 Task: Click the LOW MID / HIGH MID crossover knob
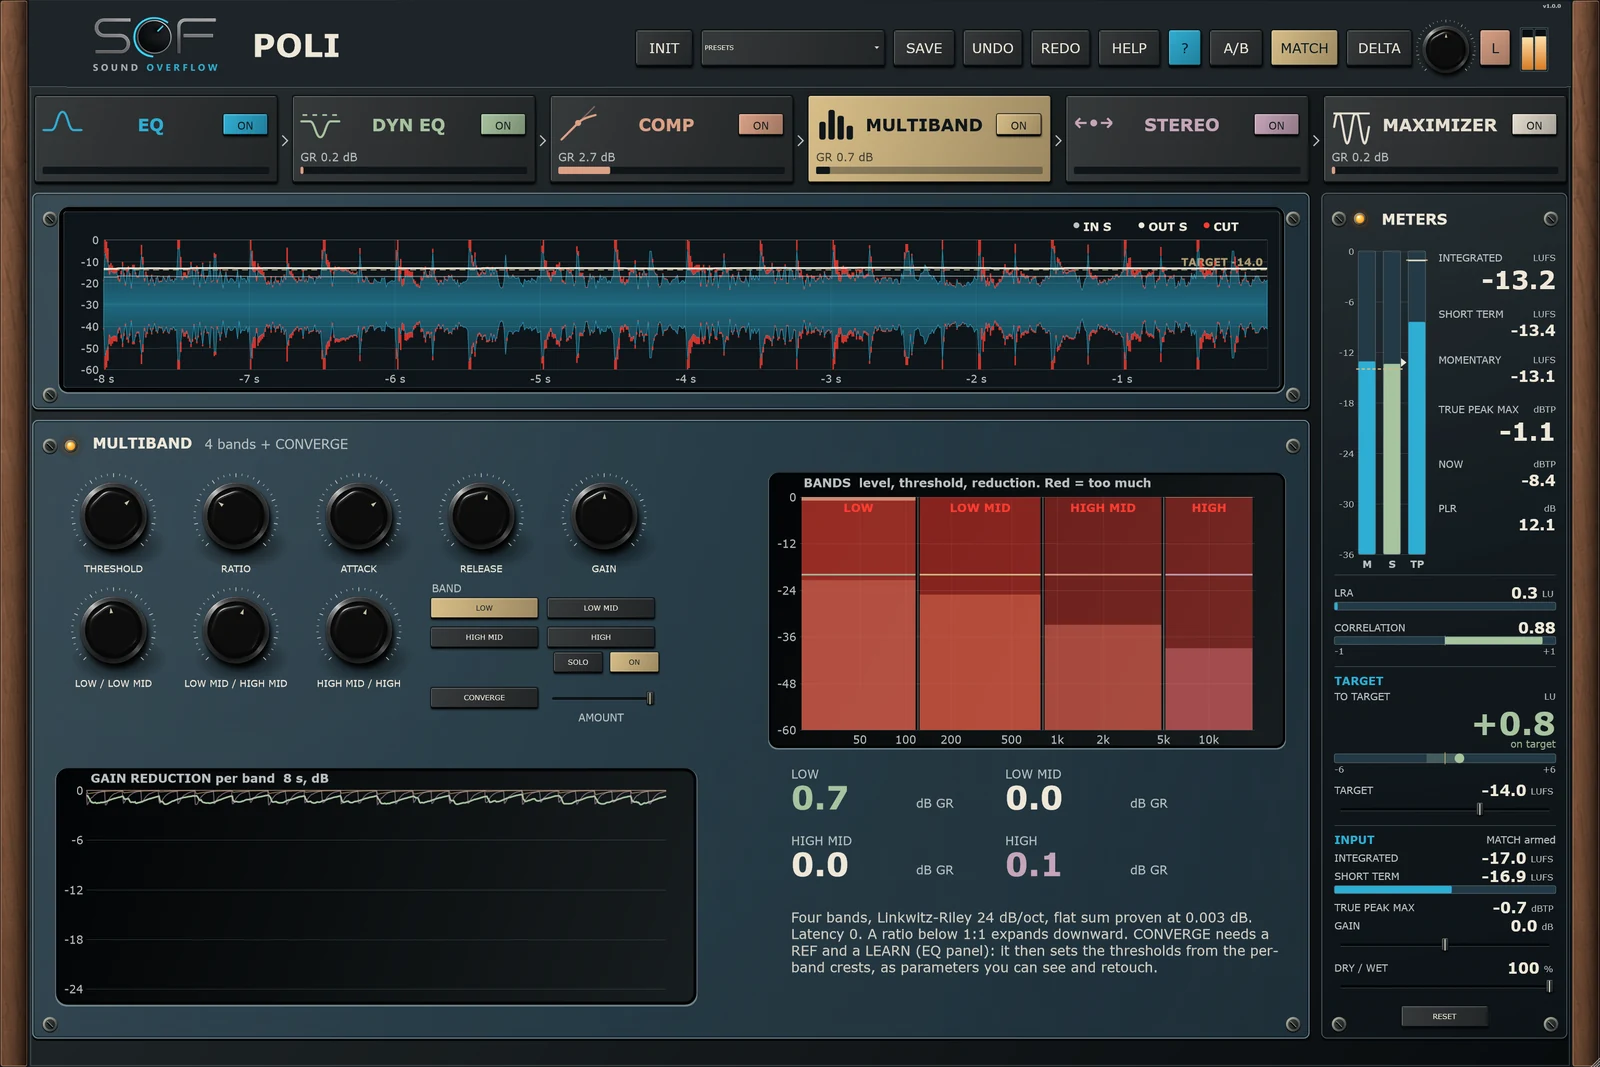coord(236,631)
